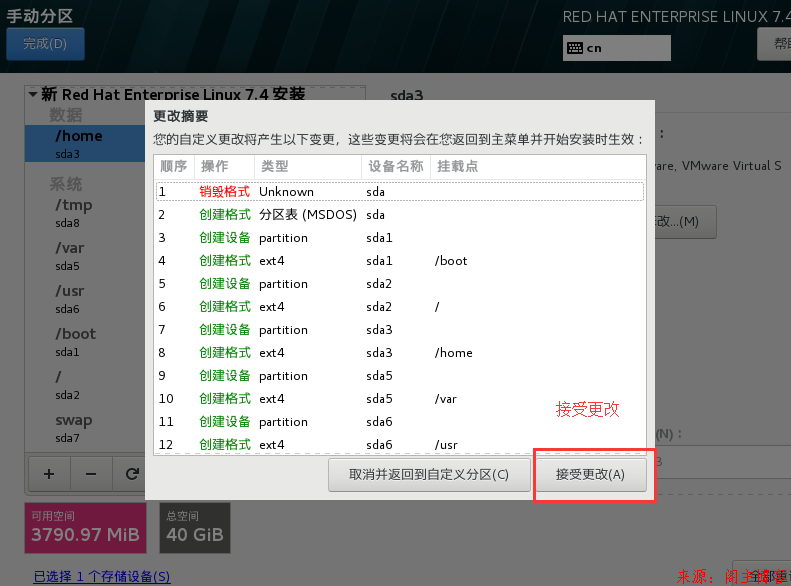This screenshot has height=586, width=791.
Task: Click the add mount point plus icon
Action: coord(49,474)
